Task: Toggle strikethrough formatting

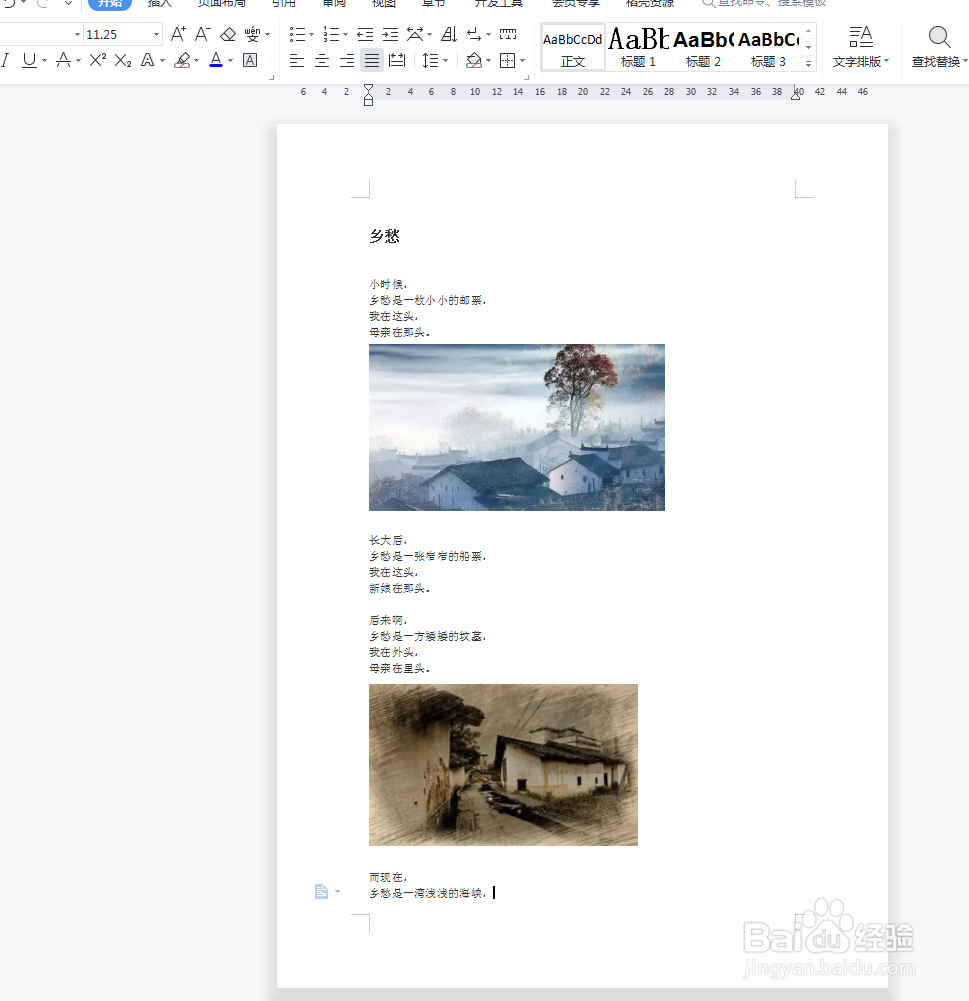Action: 63,61
